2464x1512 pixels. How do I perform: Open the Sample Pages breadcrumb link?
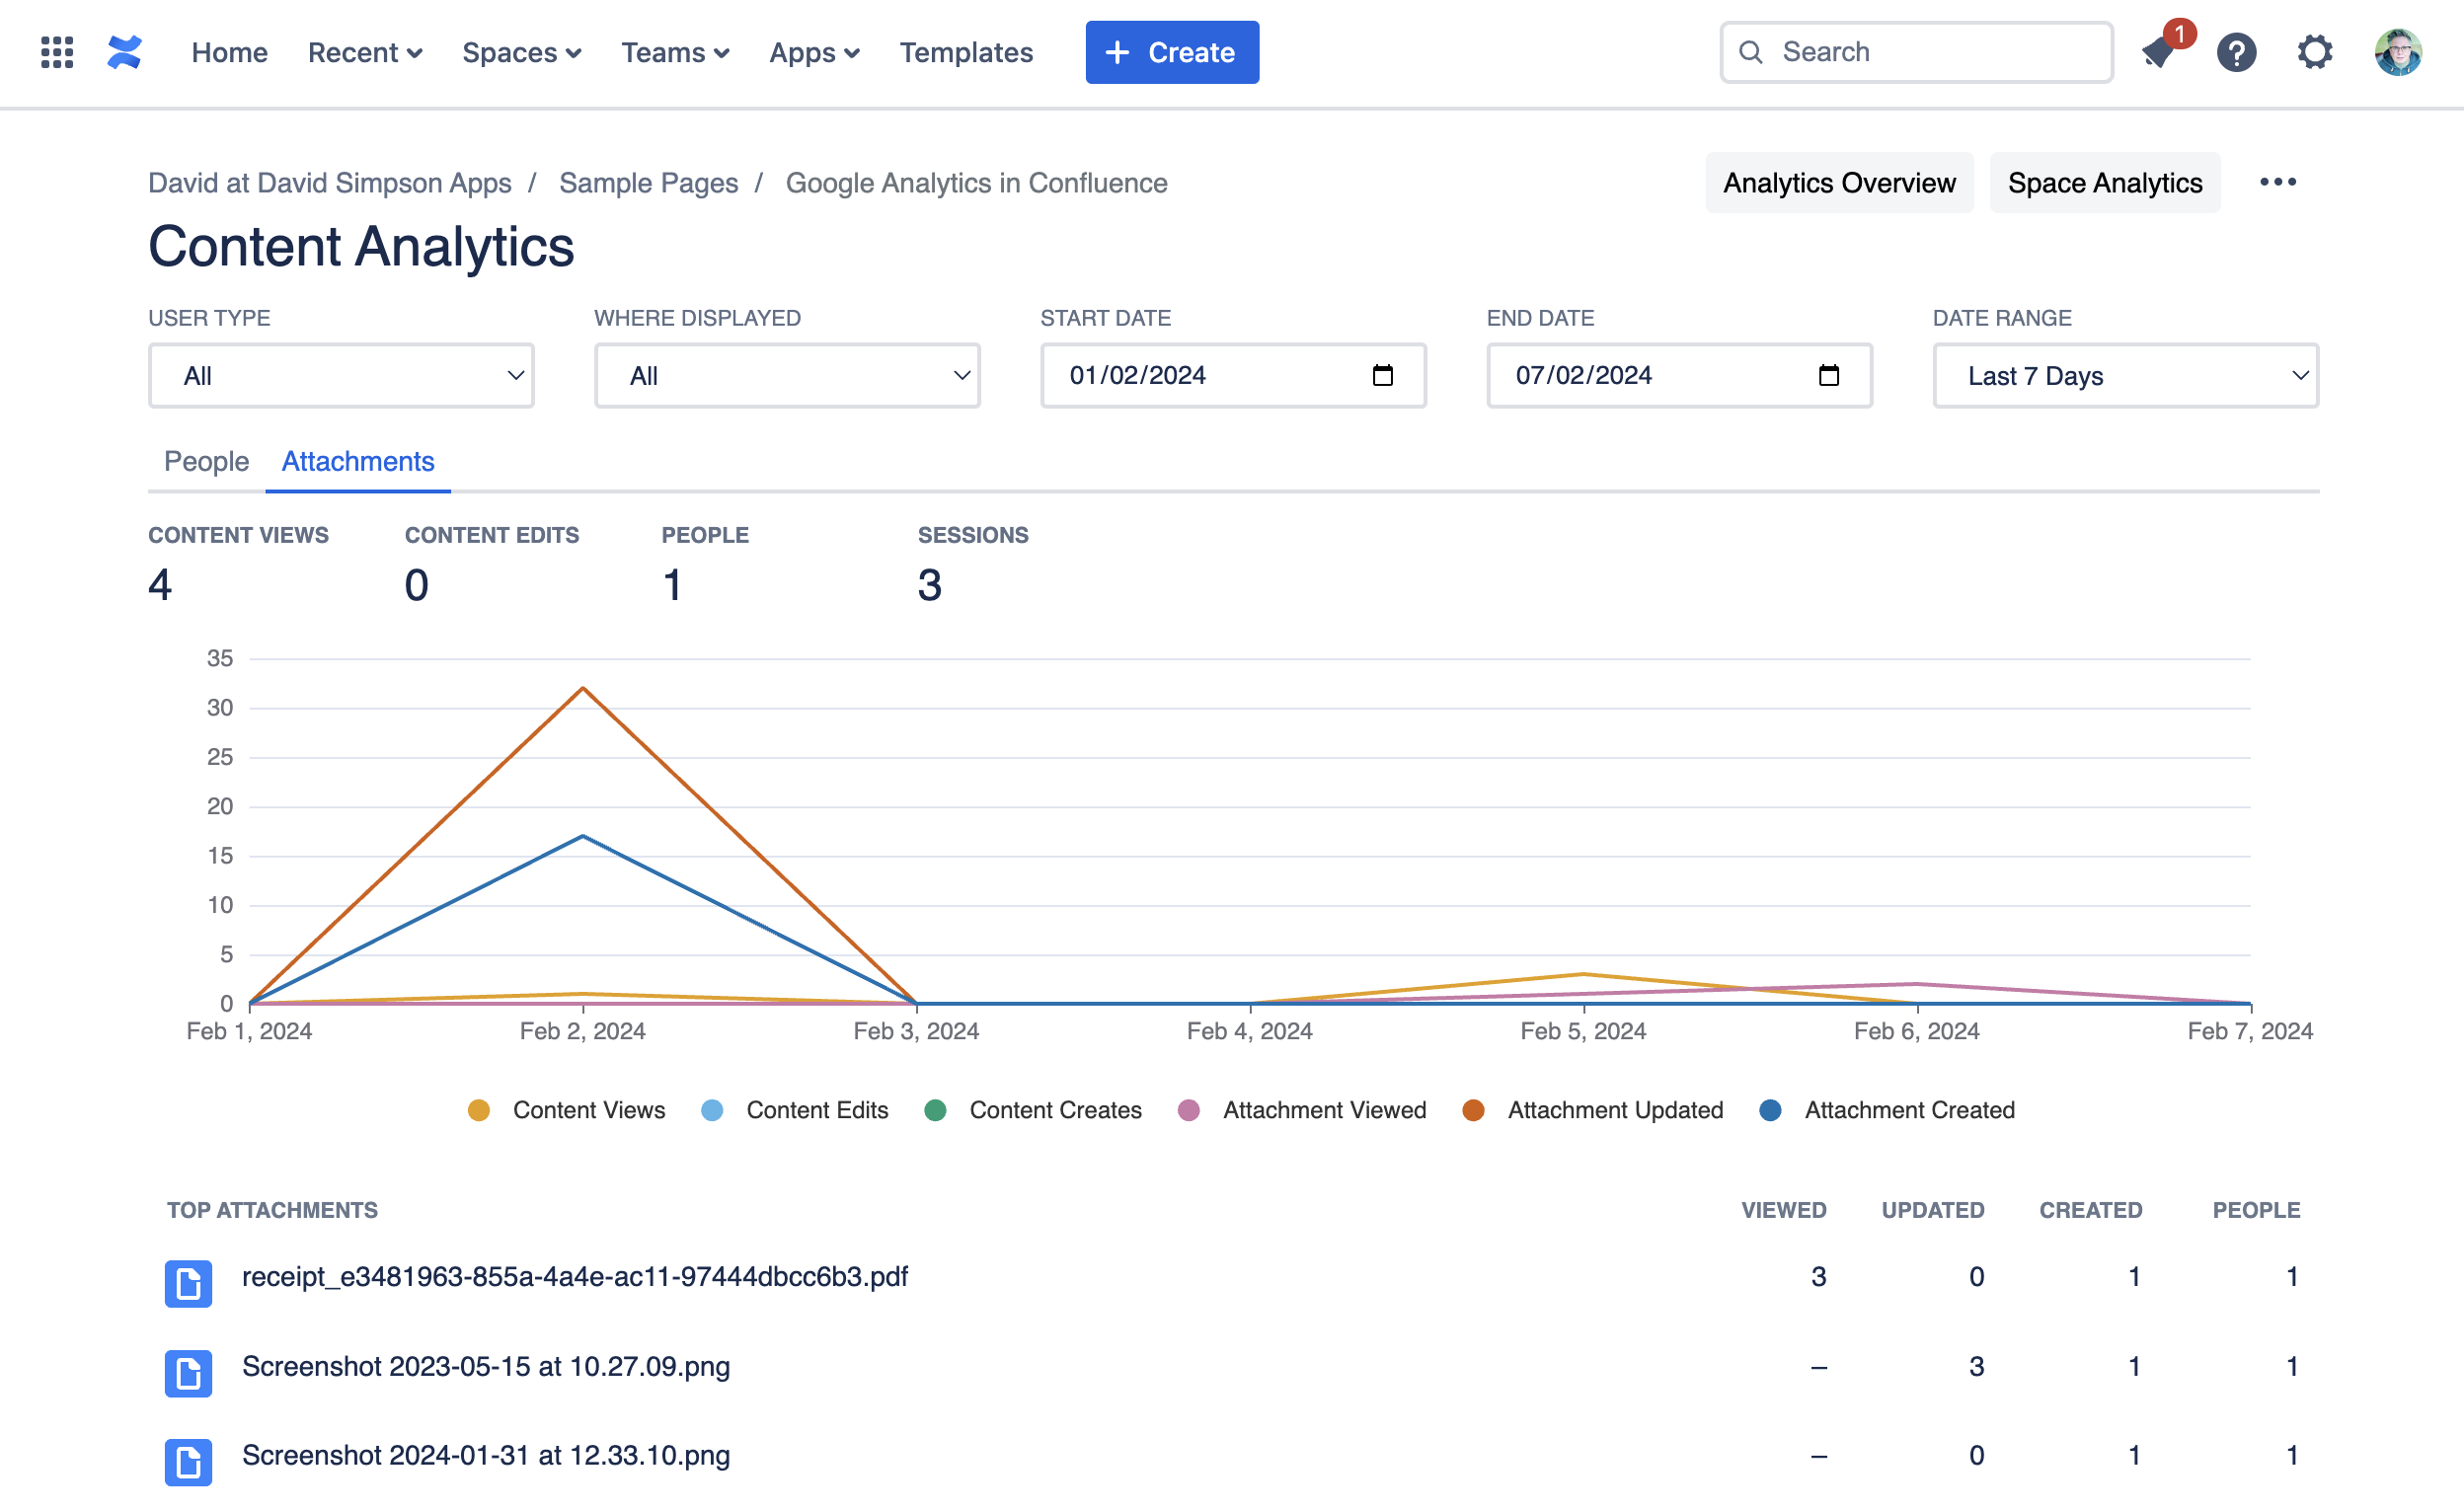click(648, 183)
